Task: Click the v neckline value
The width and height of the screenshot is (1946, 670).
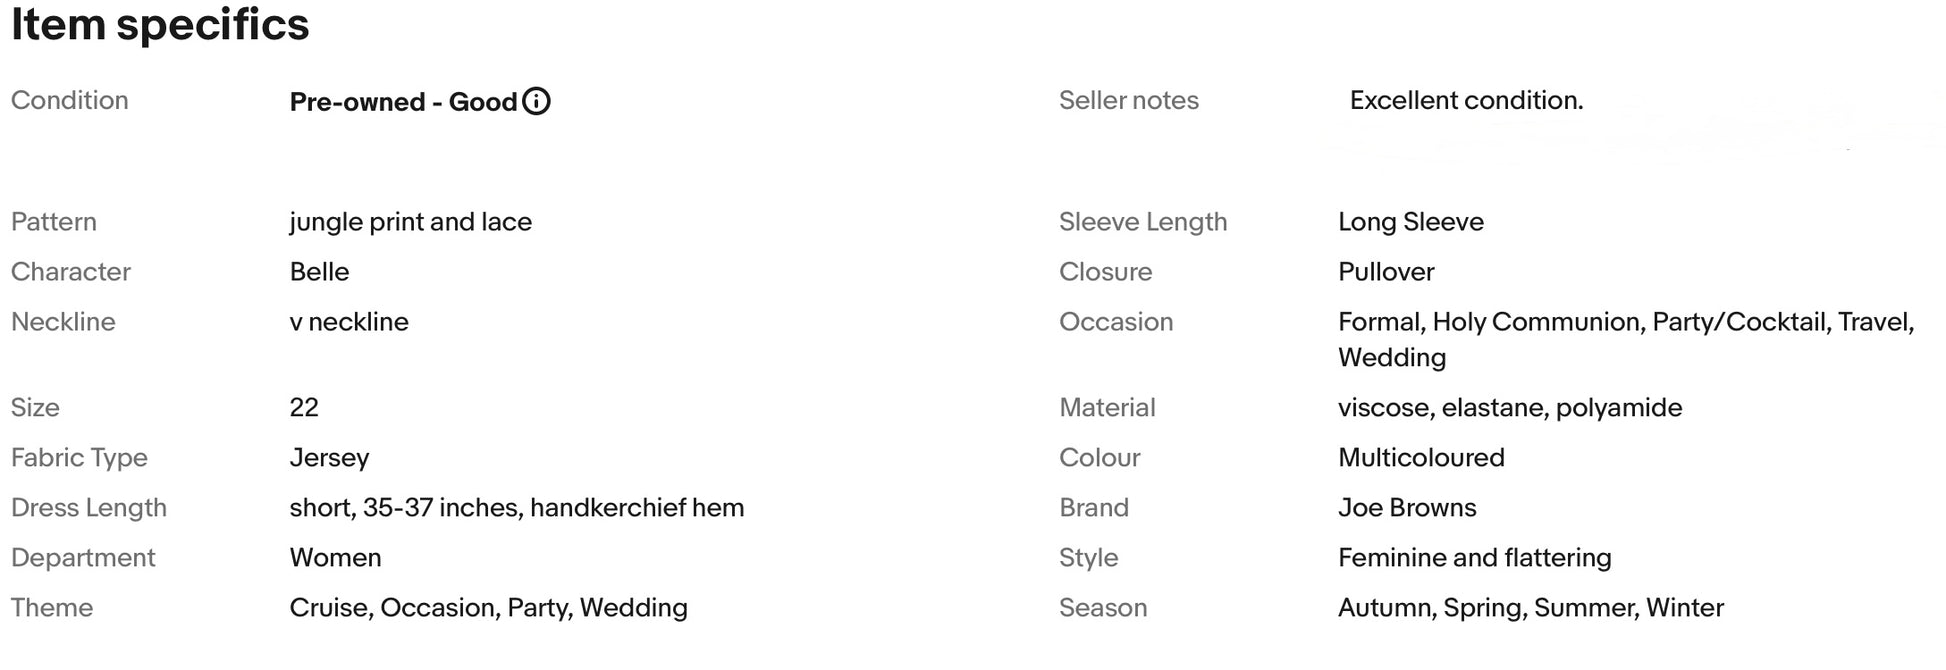Action: coord(349,322)
